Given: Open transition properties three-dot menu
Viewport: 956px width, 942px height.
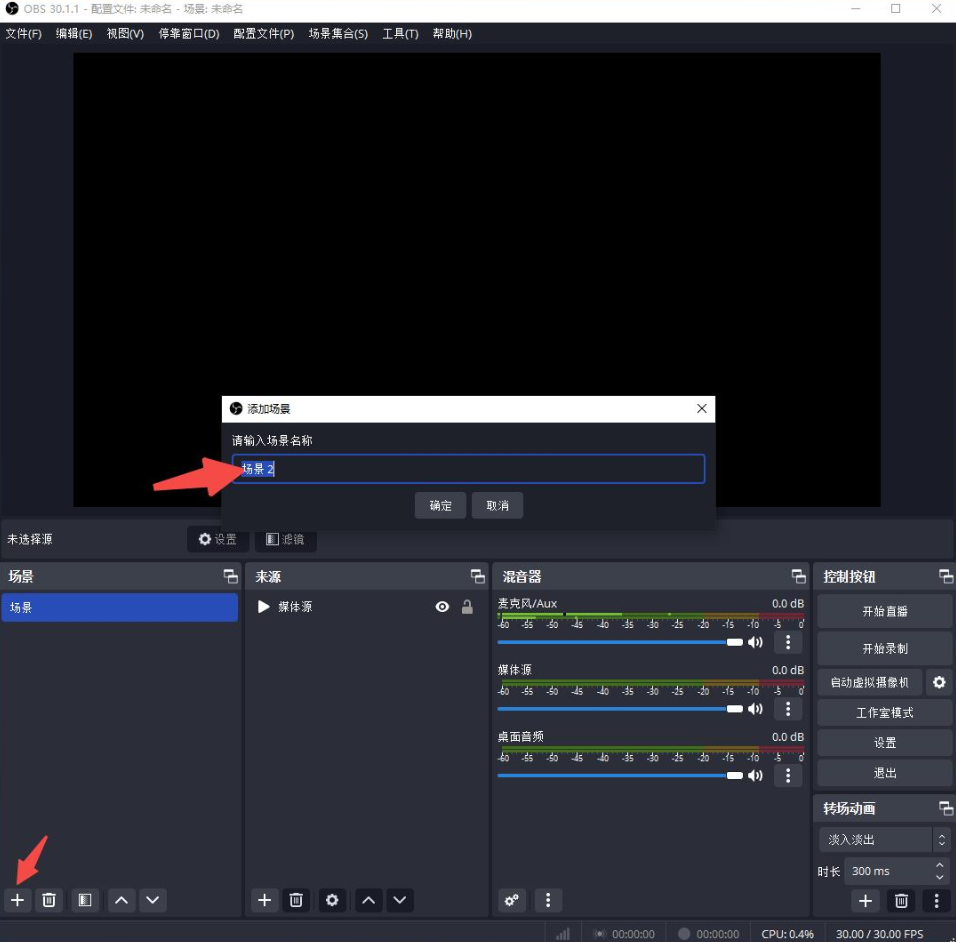Looking at the screenshot, I should coord(936,901).
